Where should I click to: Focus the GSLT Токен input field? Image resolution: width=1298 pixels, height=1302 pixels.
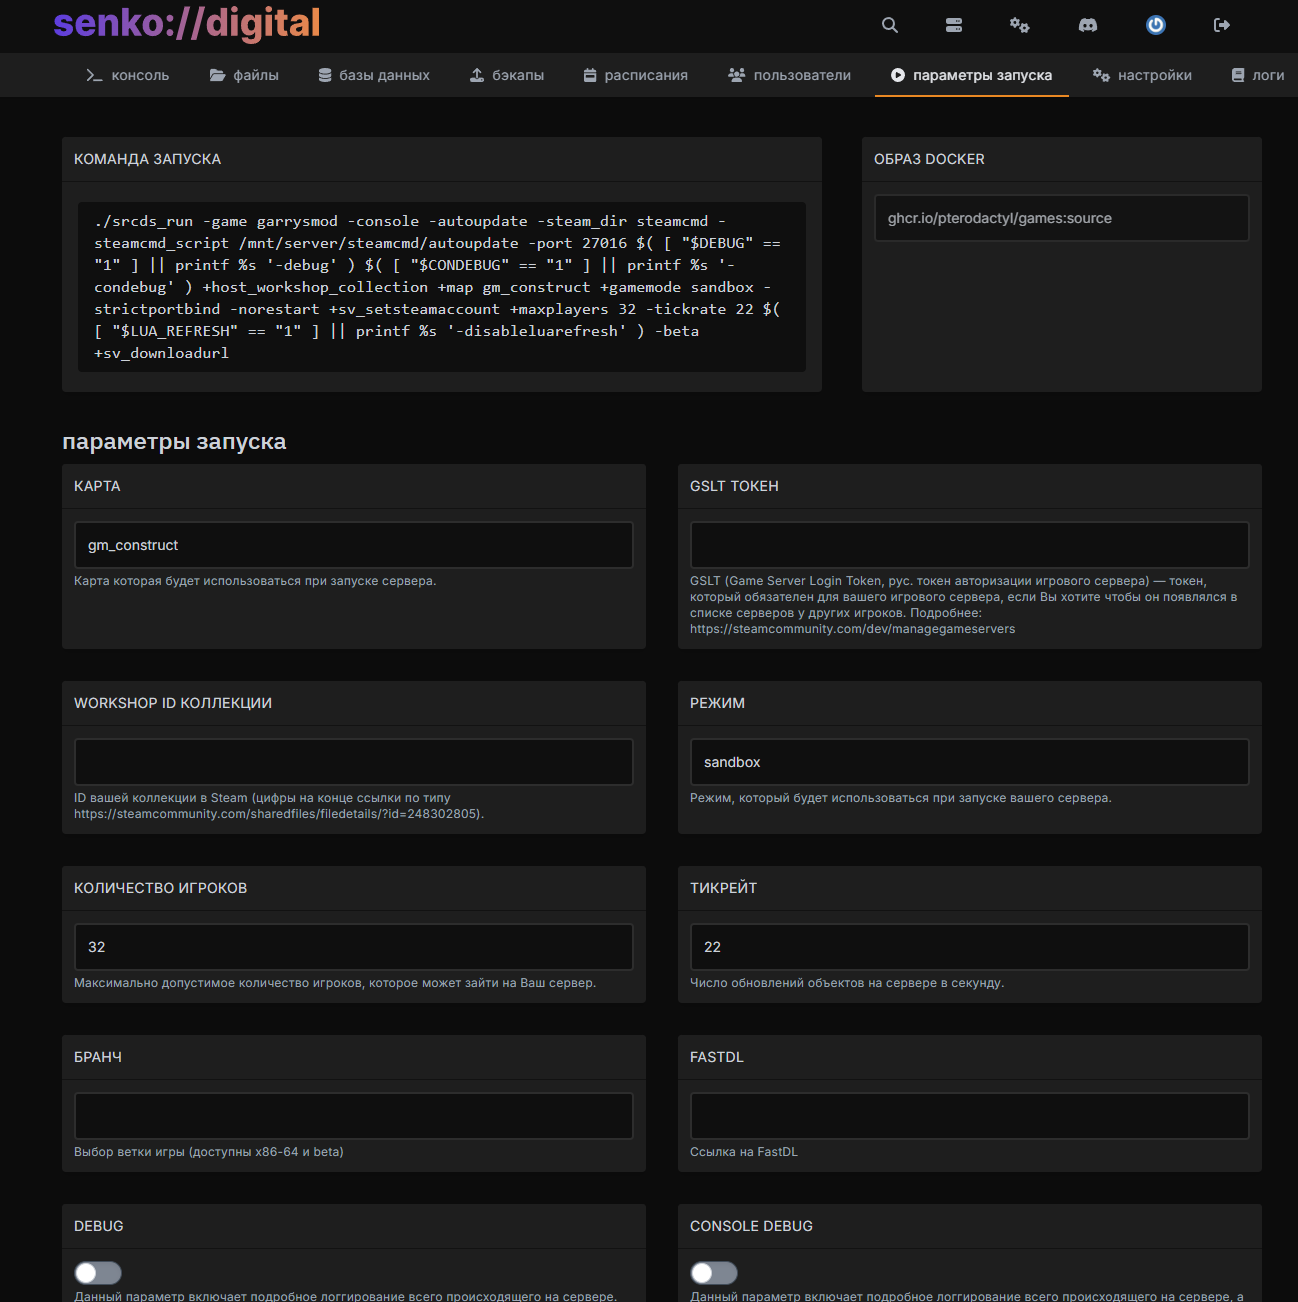(970, 545)
